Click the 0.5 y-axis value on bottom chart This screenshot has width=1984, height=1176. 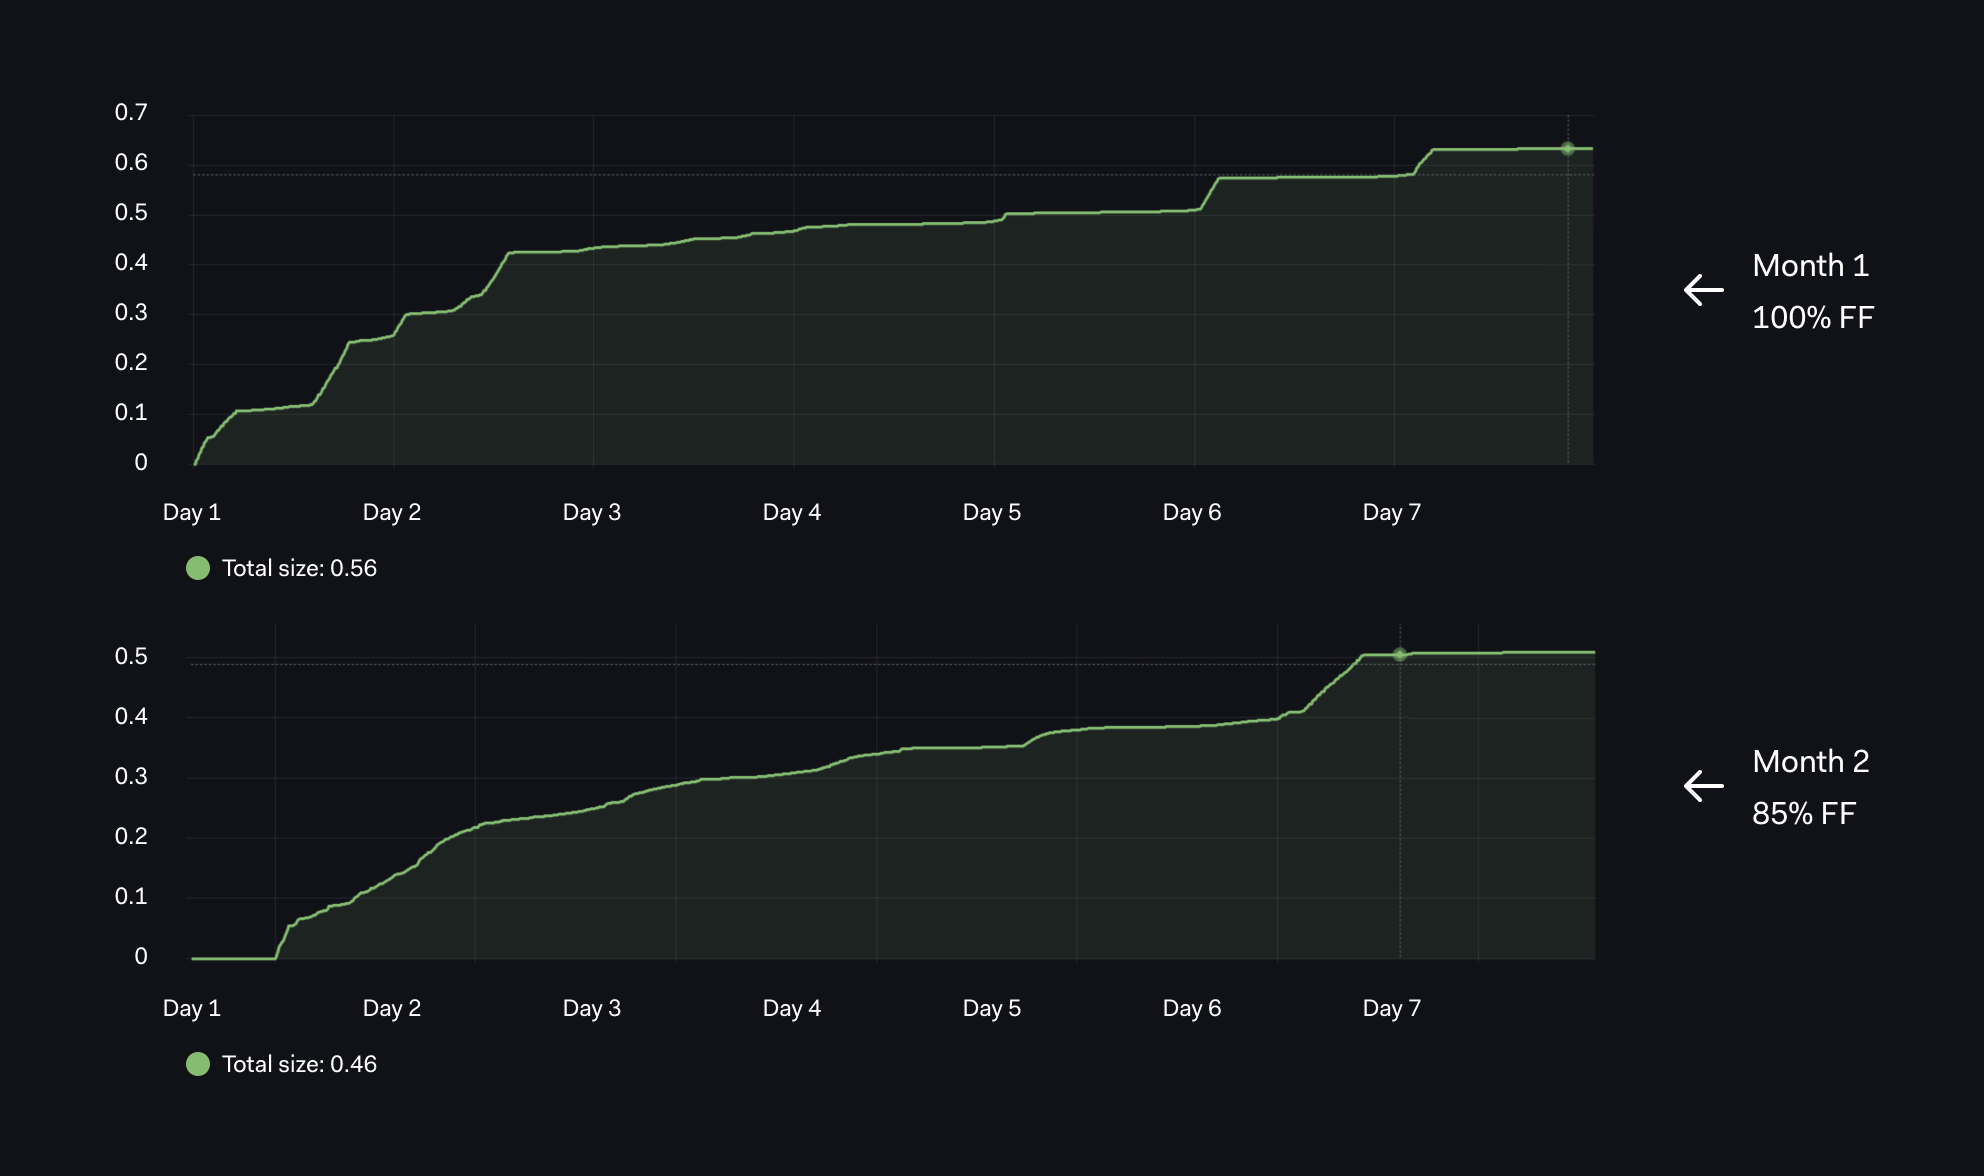[x=131, y=656]
